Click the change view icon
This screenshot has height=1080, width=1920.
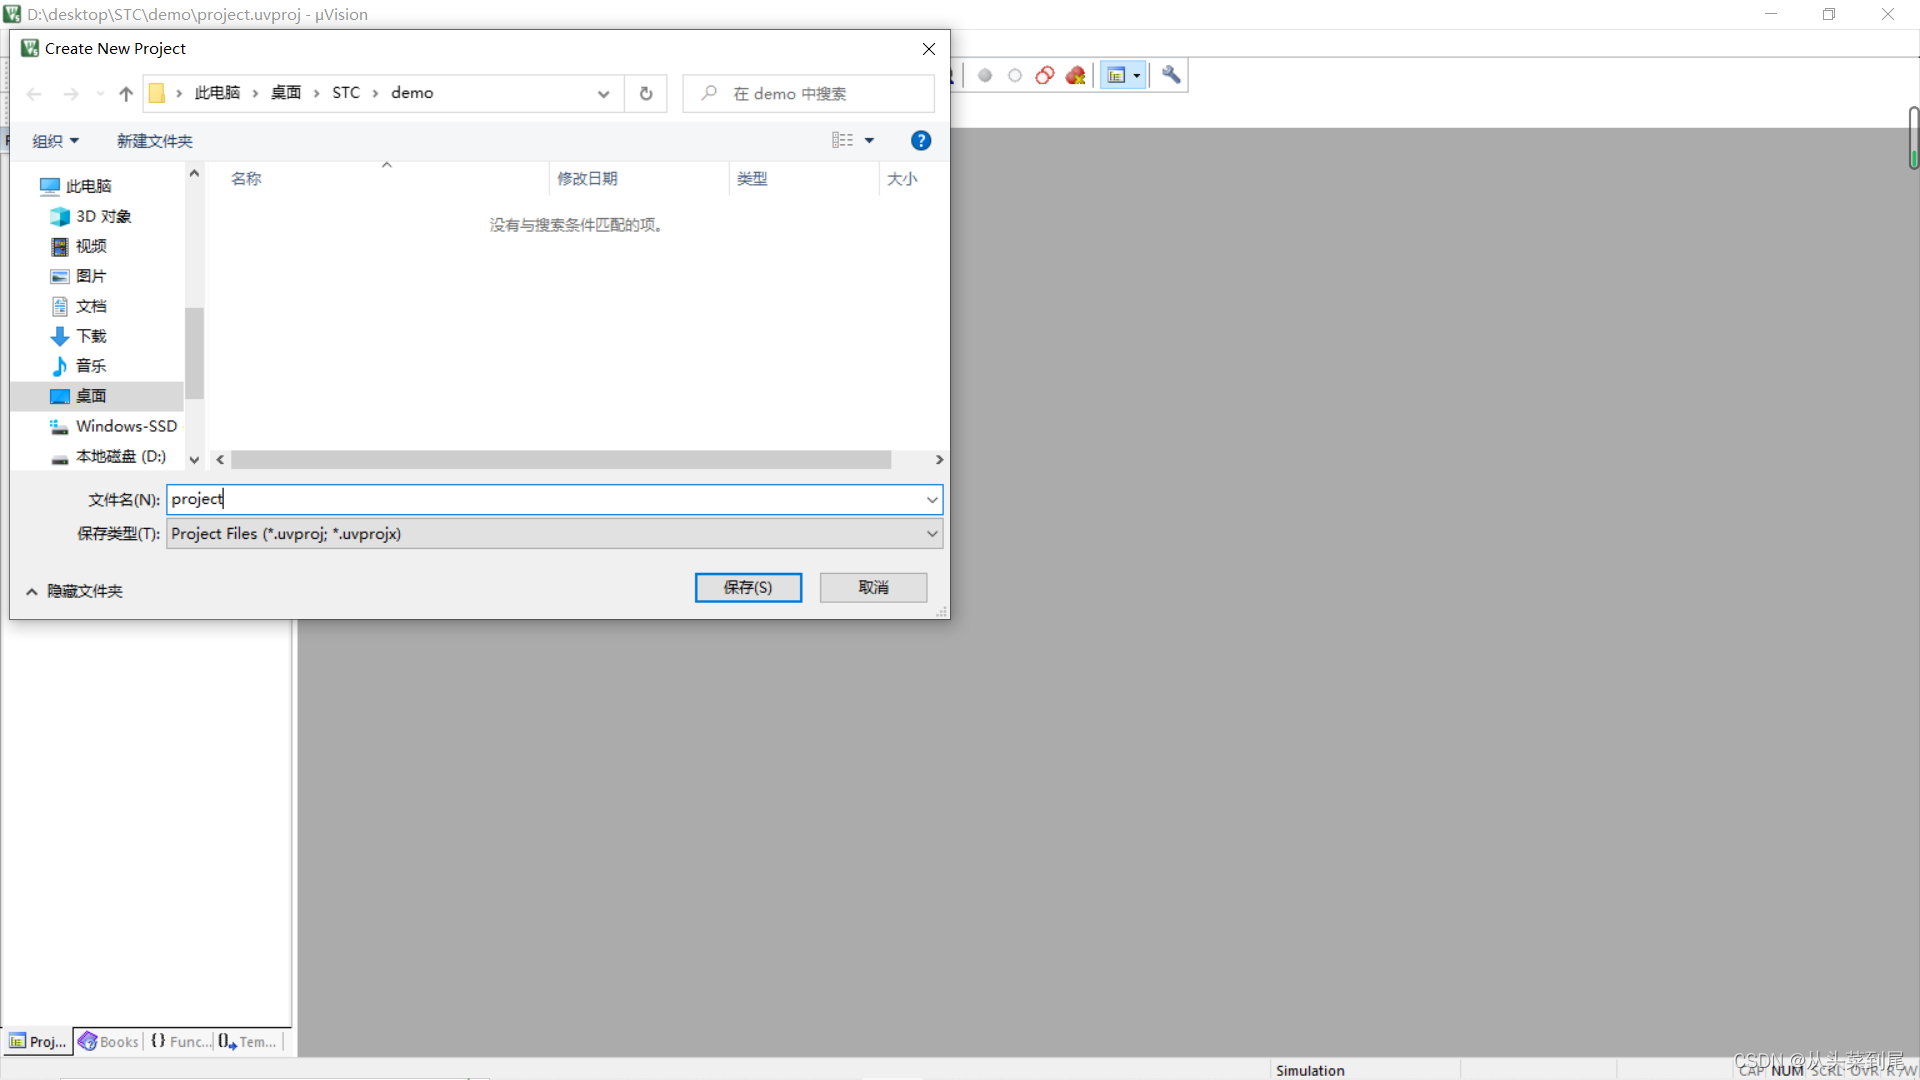click(843, 141)
